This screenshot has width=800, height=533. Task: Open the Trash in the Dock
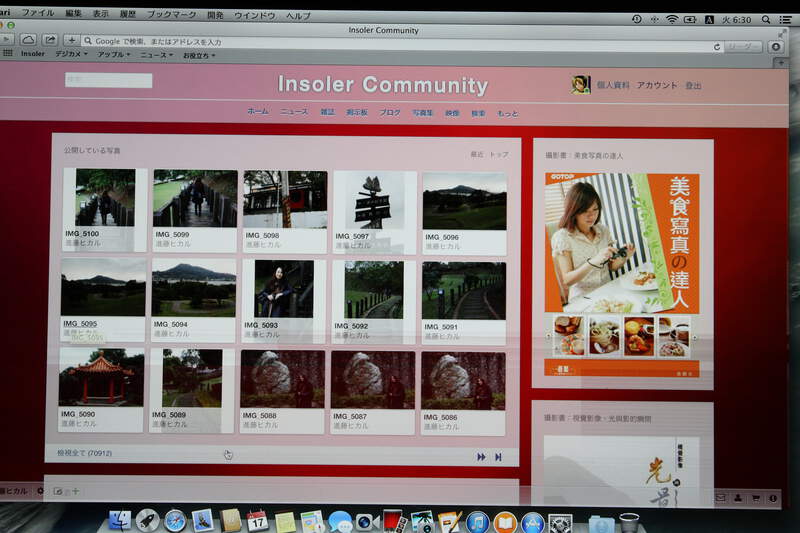pos(628,521)
